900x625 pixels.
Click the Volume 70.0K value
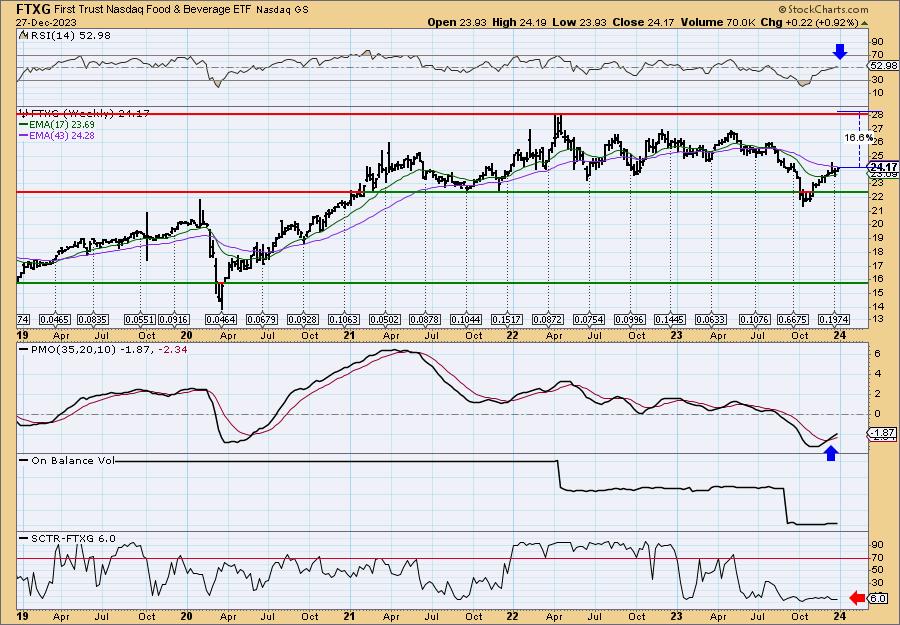tap(717, 22)
